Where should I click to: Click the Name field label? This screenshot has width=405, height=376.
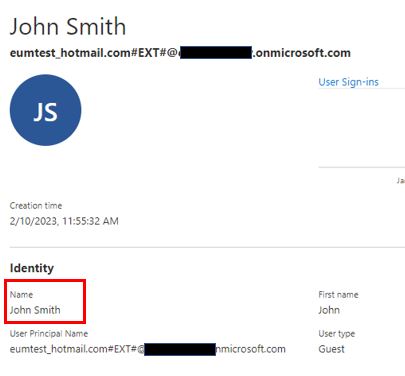[x=21, y=294]
